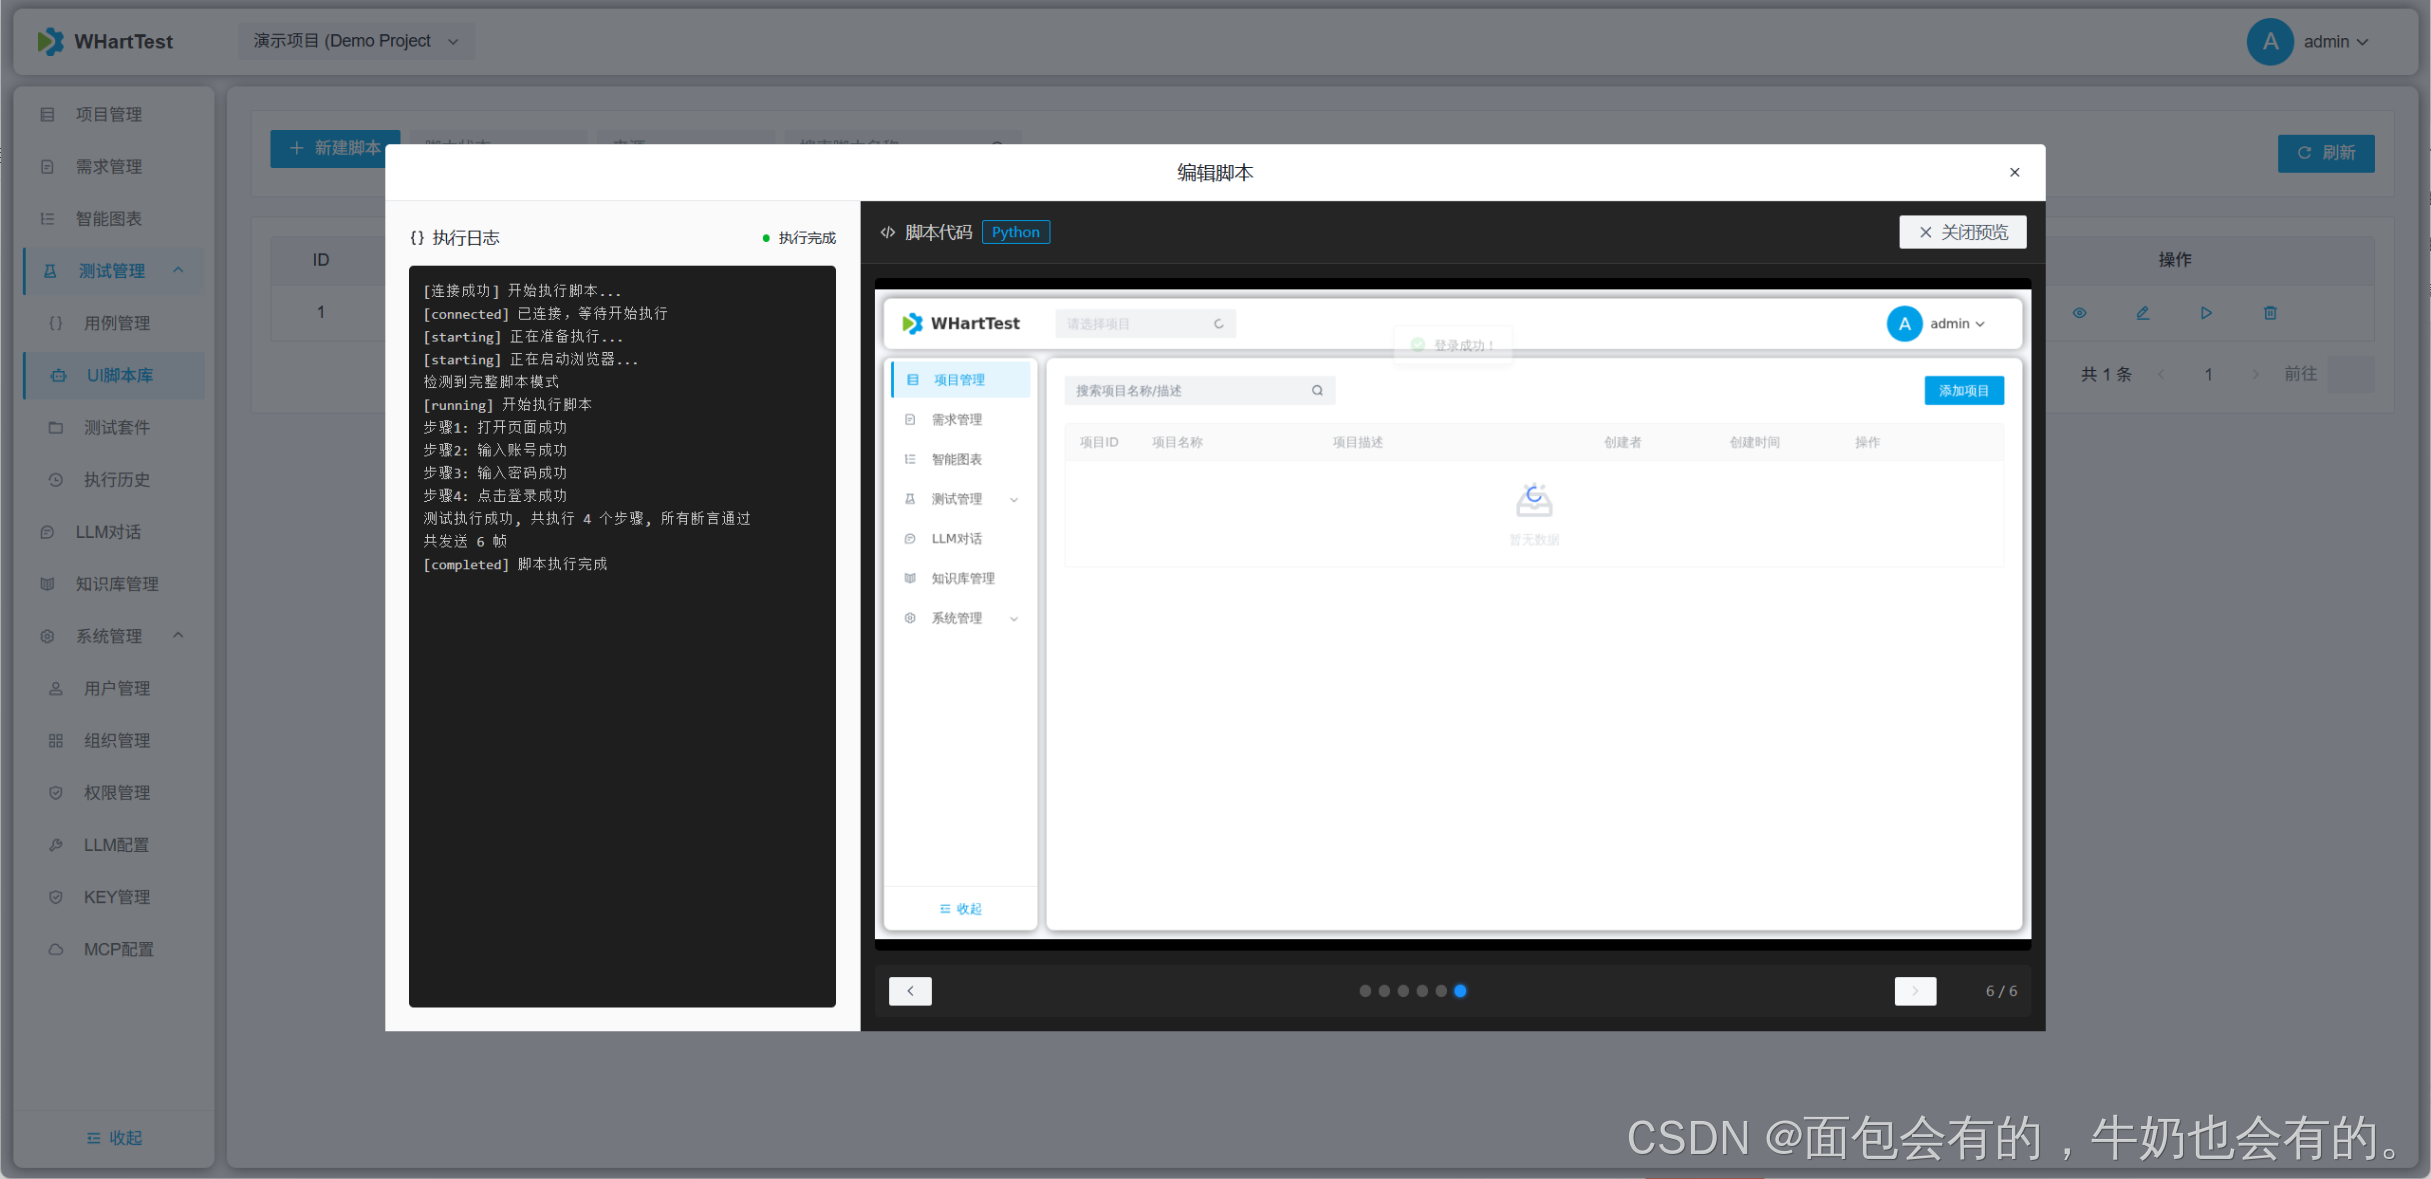
Task: Click the eye view icon in operations column
Action: click(x=2079, y=313)
